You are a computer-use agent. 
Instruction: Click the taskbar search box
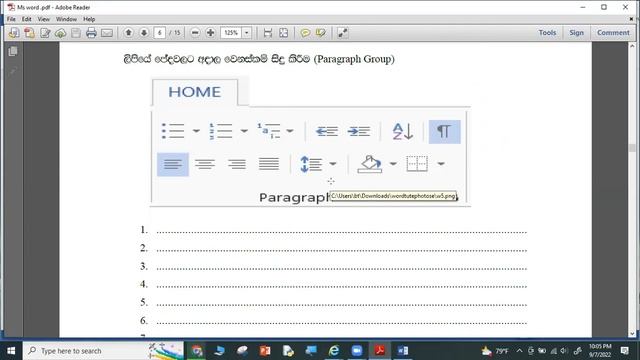104,351
